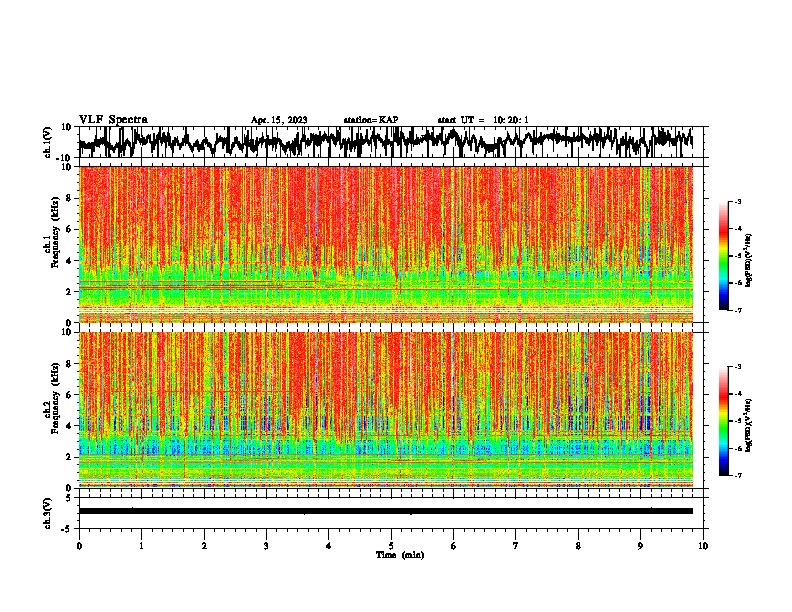Click the "-3" label on ch.2 color scale
Image resolution: width=792 pixels, height=612 pixels.
tap(738, 367)
